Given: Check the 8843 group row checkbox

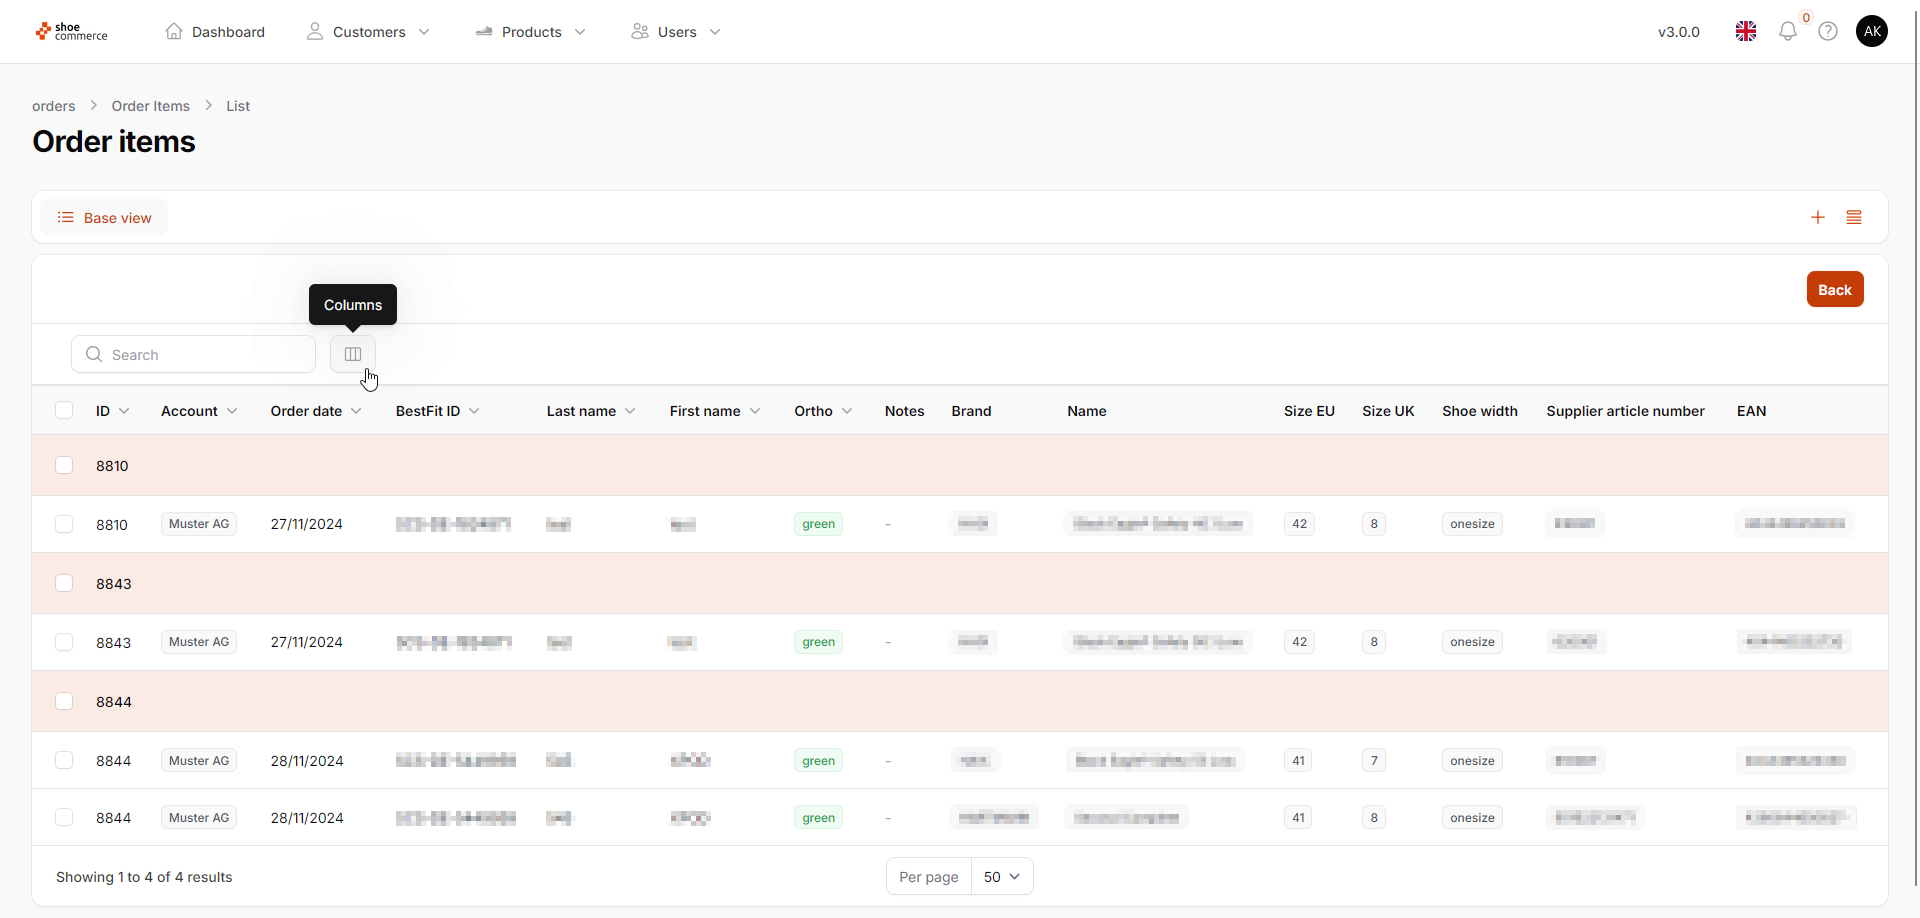Looking at the screenshot, I should (64, 583).
